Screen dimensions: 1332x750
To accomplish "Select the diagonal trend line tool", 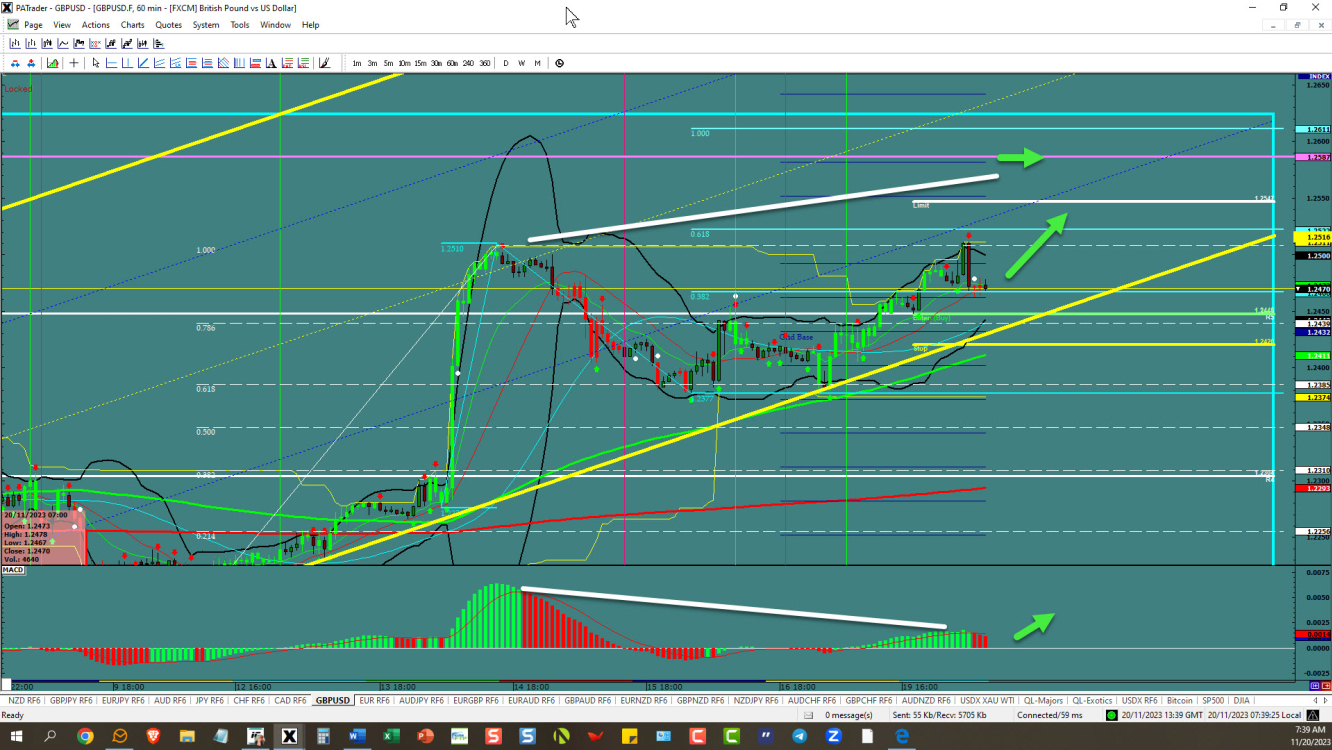I will tap(143, 63).
